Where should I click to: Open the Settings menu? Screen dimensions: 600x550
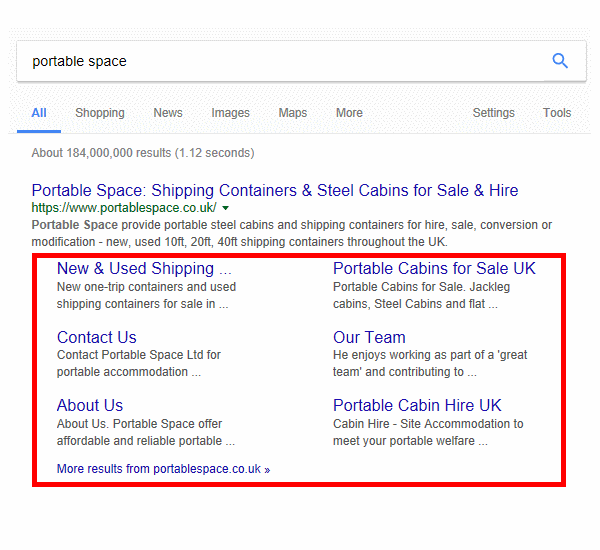coord(494,113)
